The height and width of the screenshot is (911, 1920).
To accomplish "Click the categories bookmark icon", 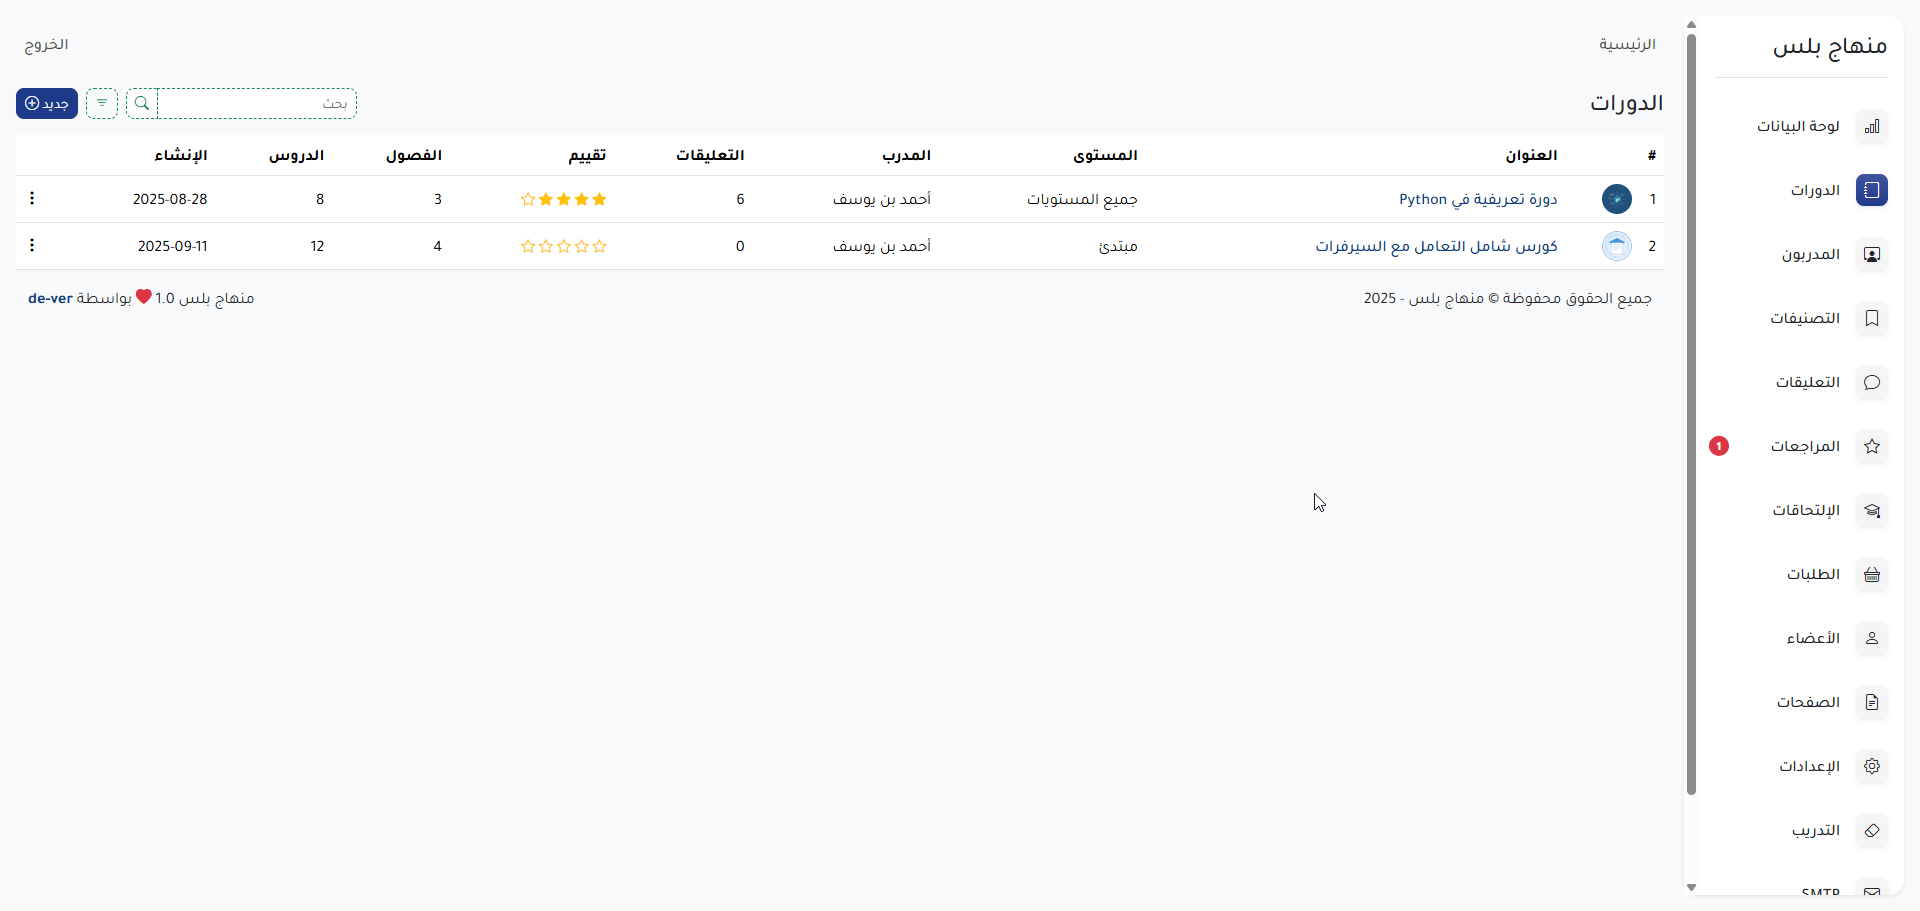I will 1871,318.
